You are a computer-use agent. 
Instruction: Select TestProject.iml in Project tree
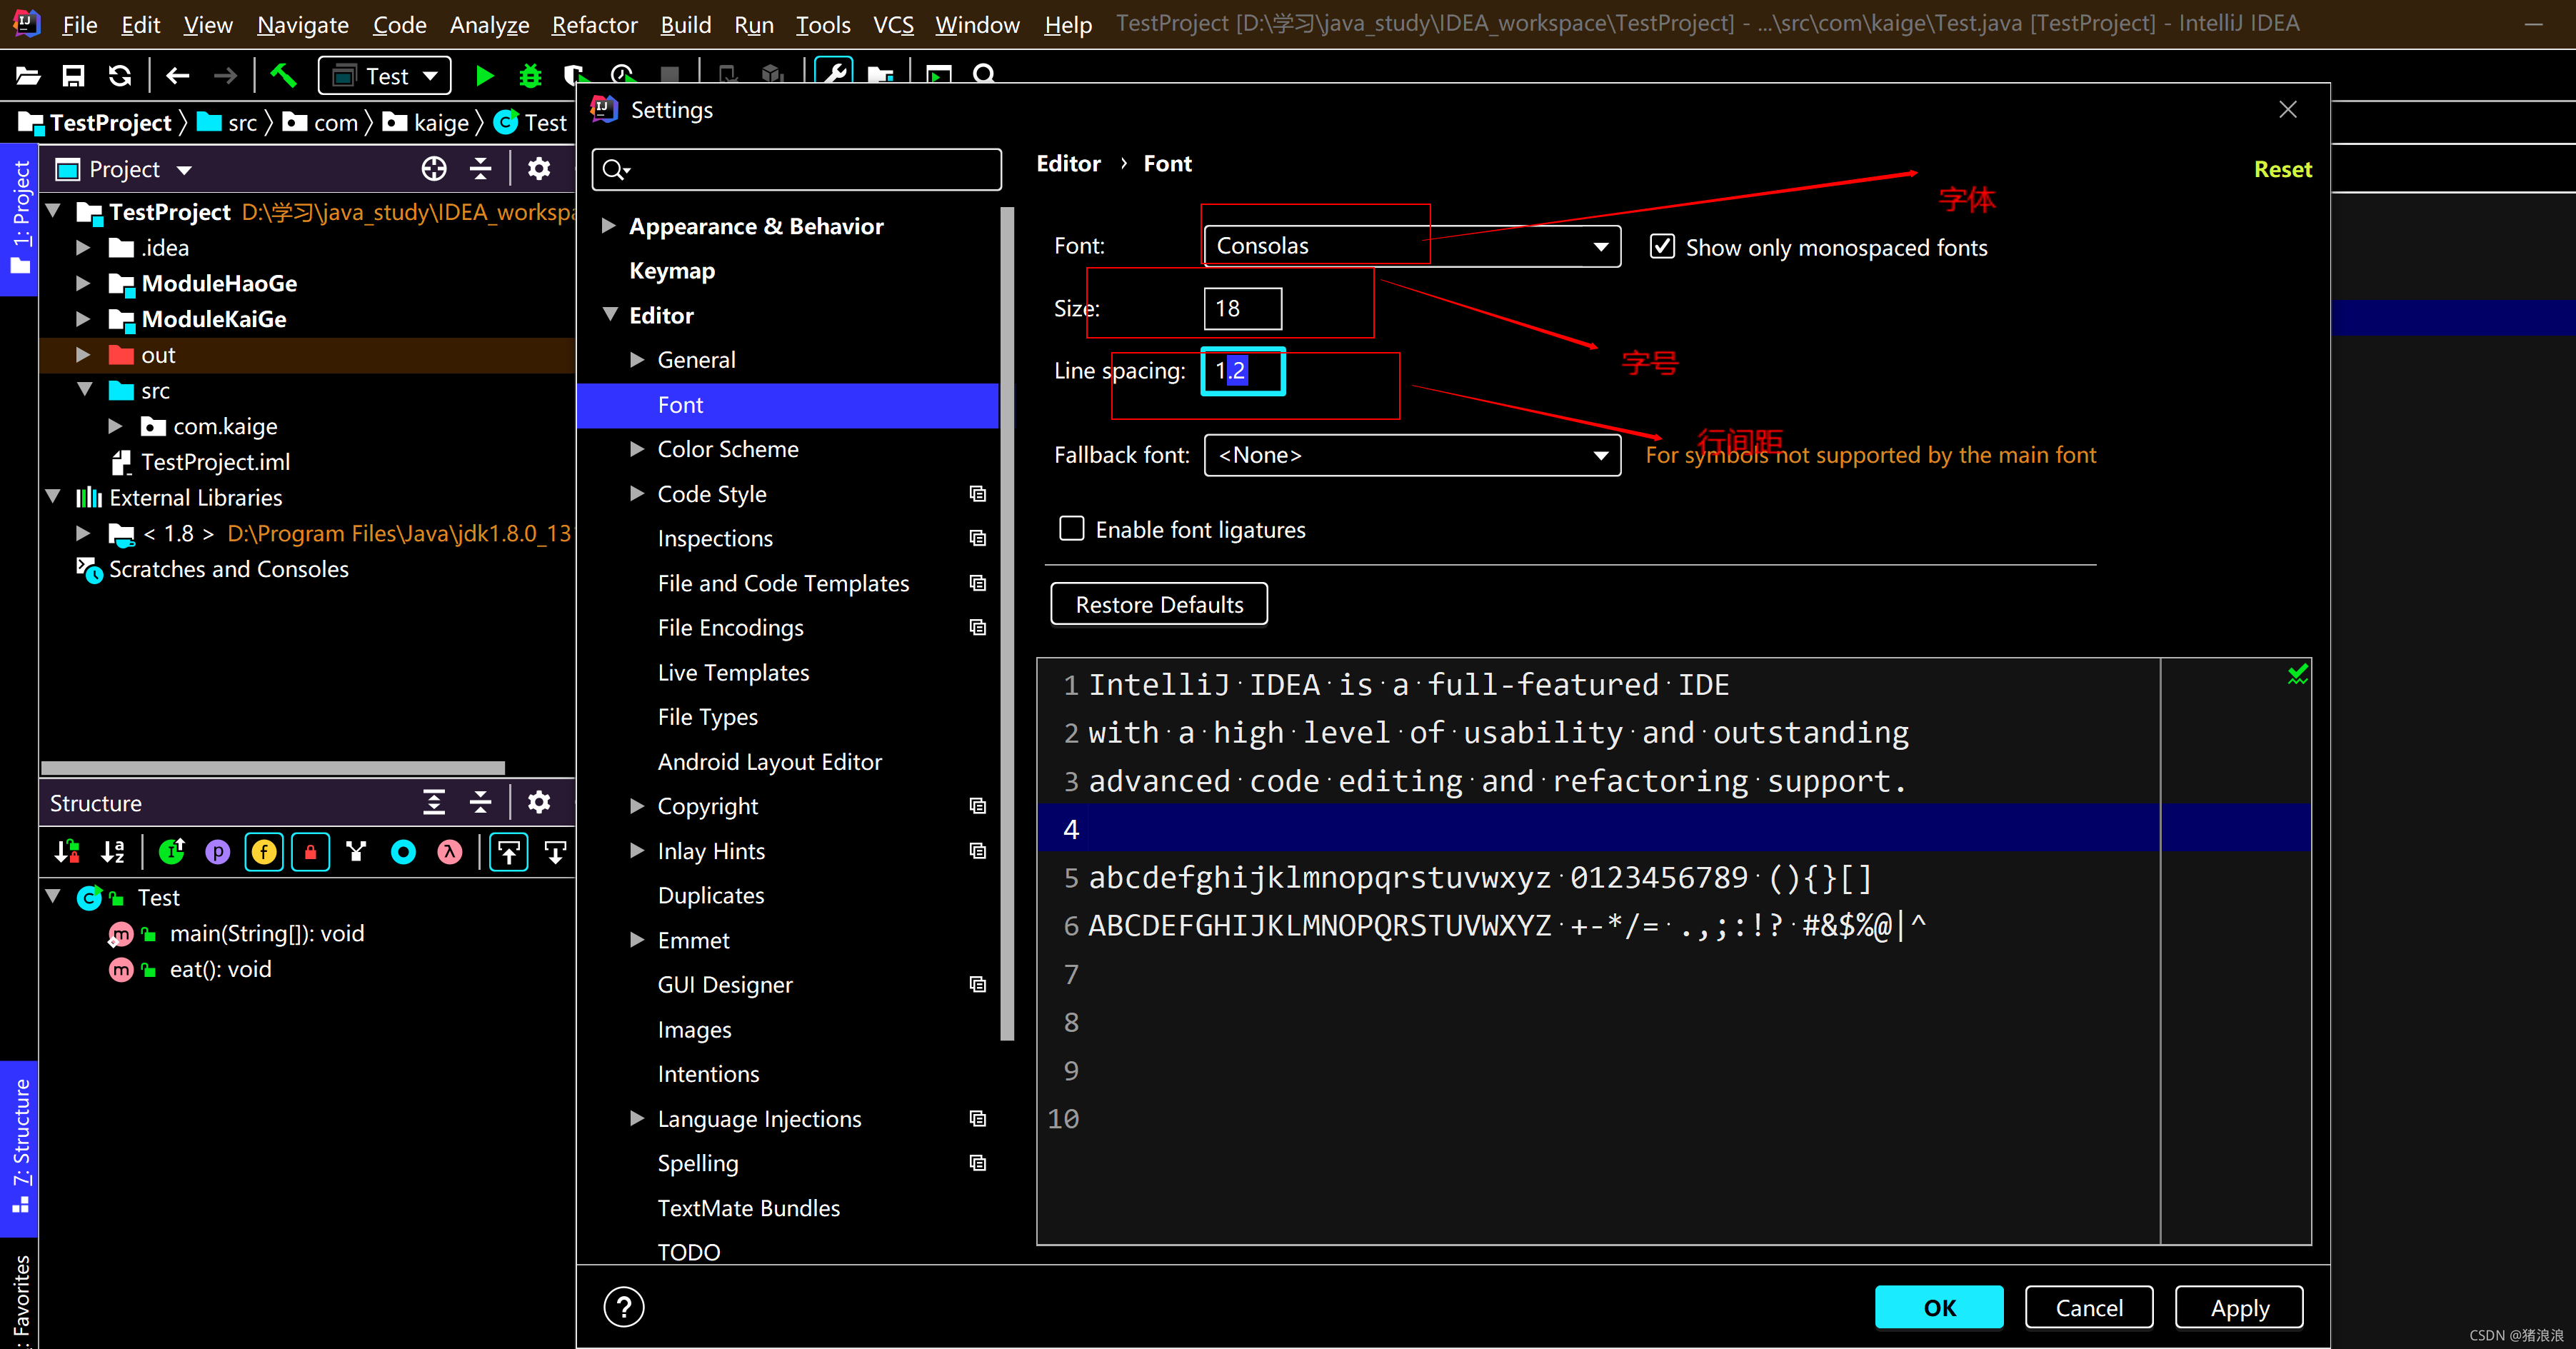coord(215,462)
